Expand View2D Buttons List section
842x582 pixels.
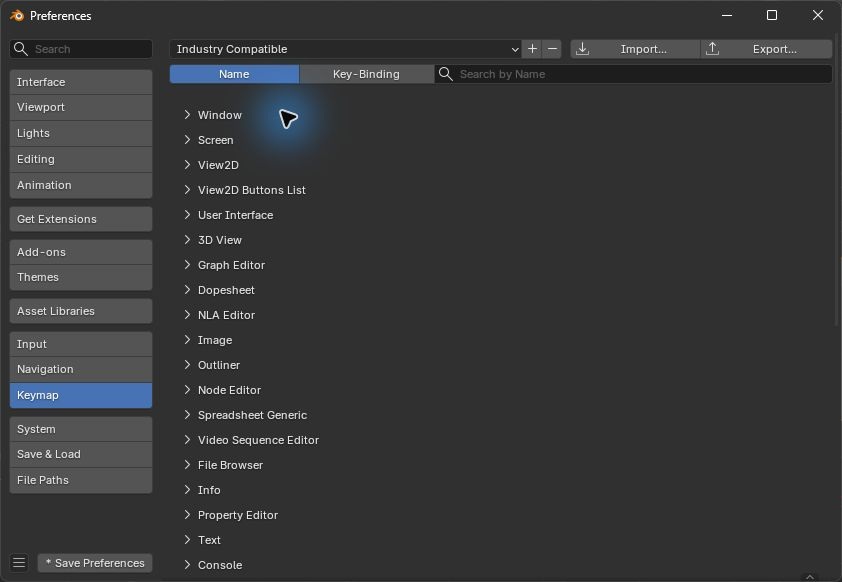click(x=187, y=190)
